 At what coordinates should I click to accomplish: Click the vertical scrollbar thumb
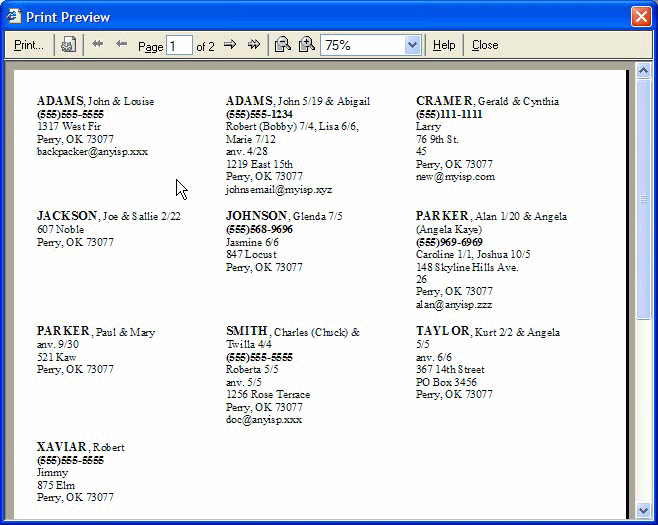pyautogui.click(x=643, y=200)
